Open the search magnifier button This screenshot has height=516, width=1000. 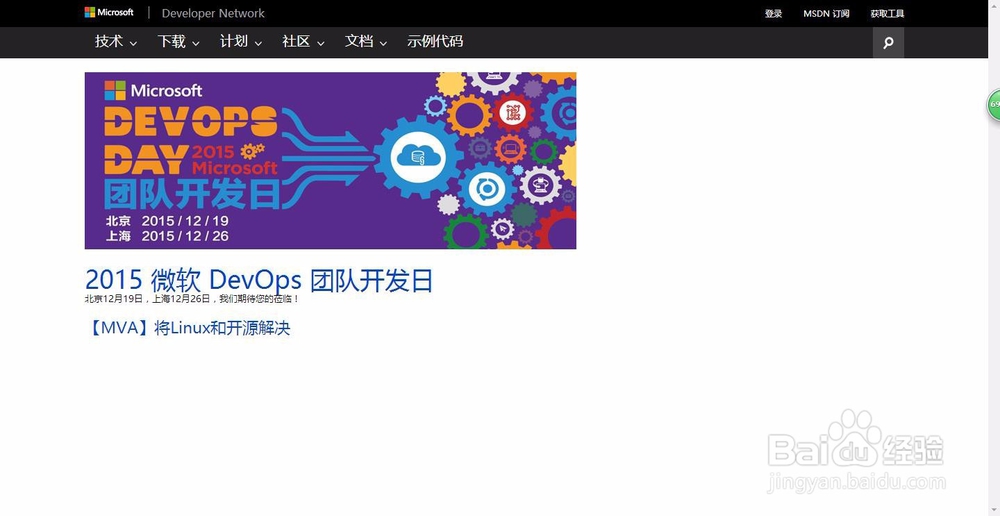click(888, 43)
